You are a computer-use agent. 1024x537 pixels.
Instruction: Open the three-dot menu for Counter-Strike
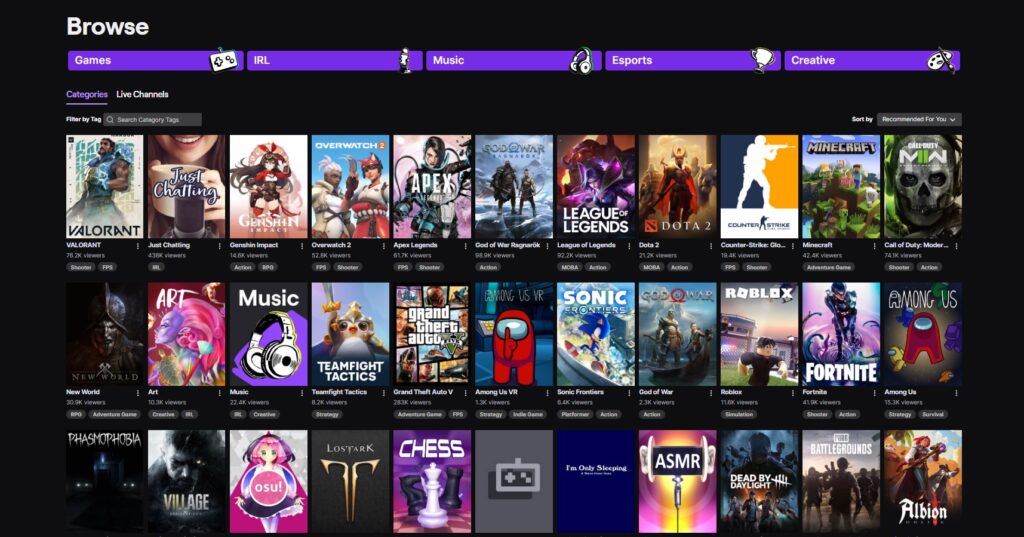point(793,246)
